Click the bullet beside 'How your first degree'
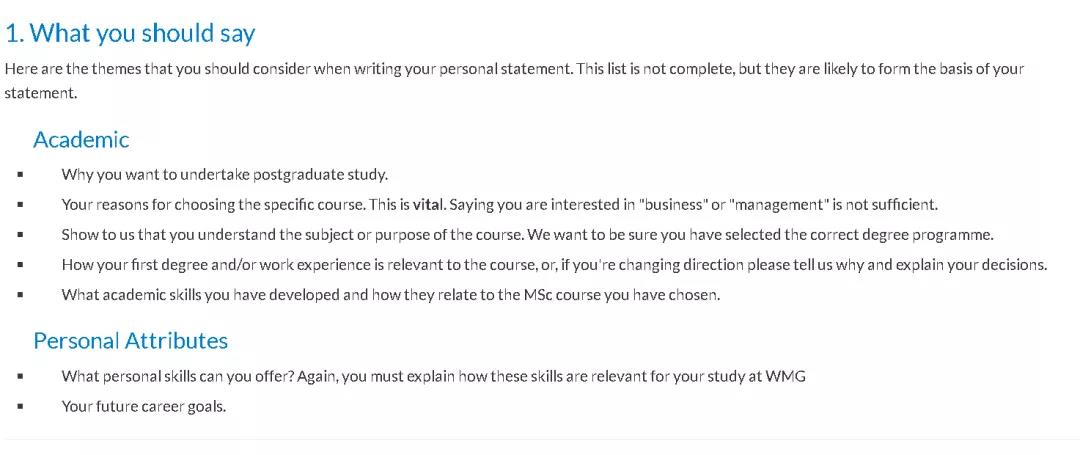The width and height of the screenshot is (1080, 455). tap(21, 265)
